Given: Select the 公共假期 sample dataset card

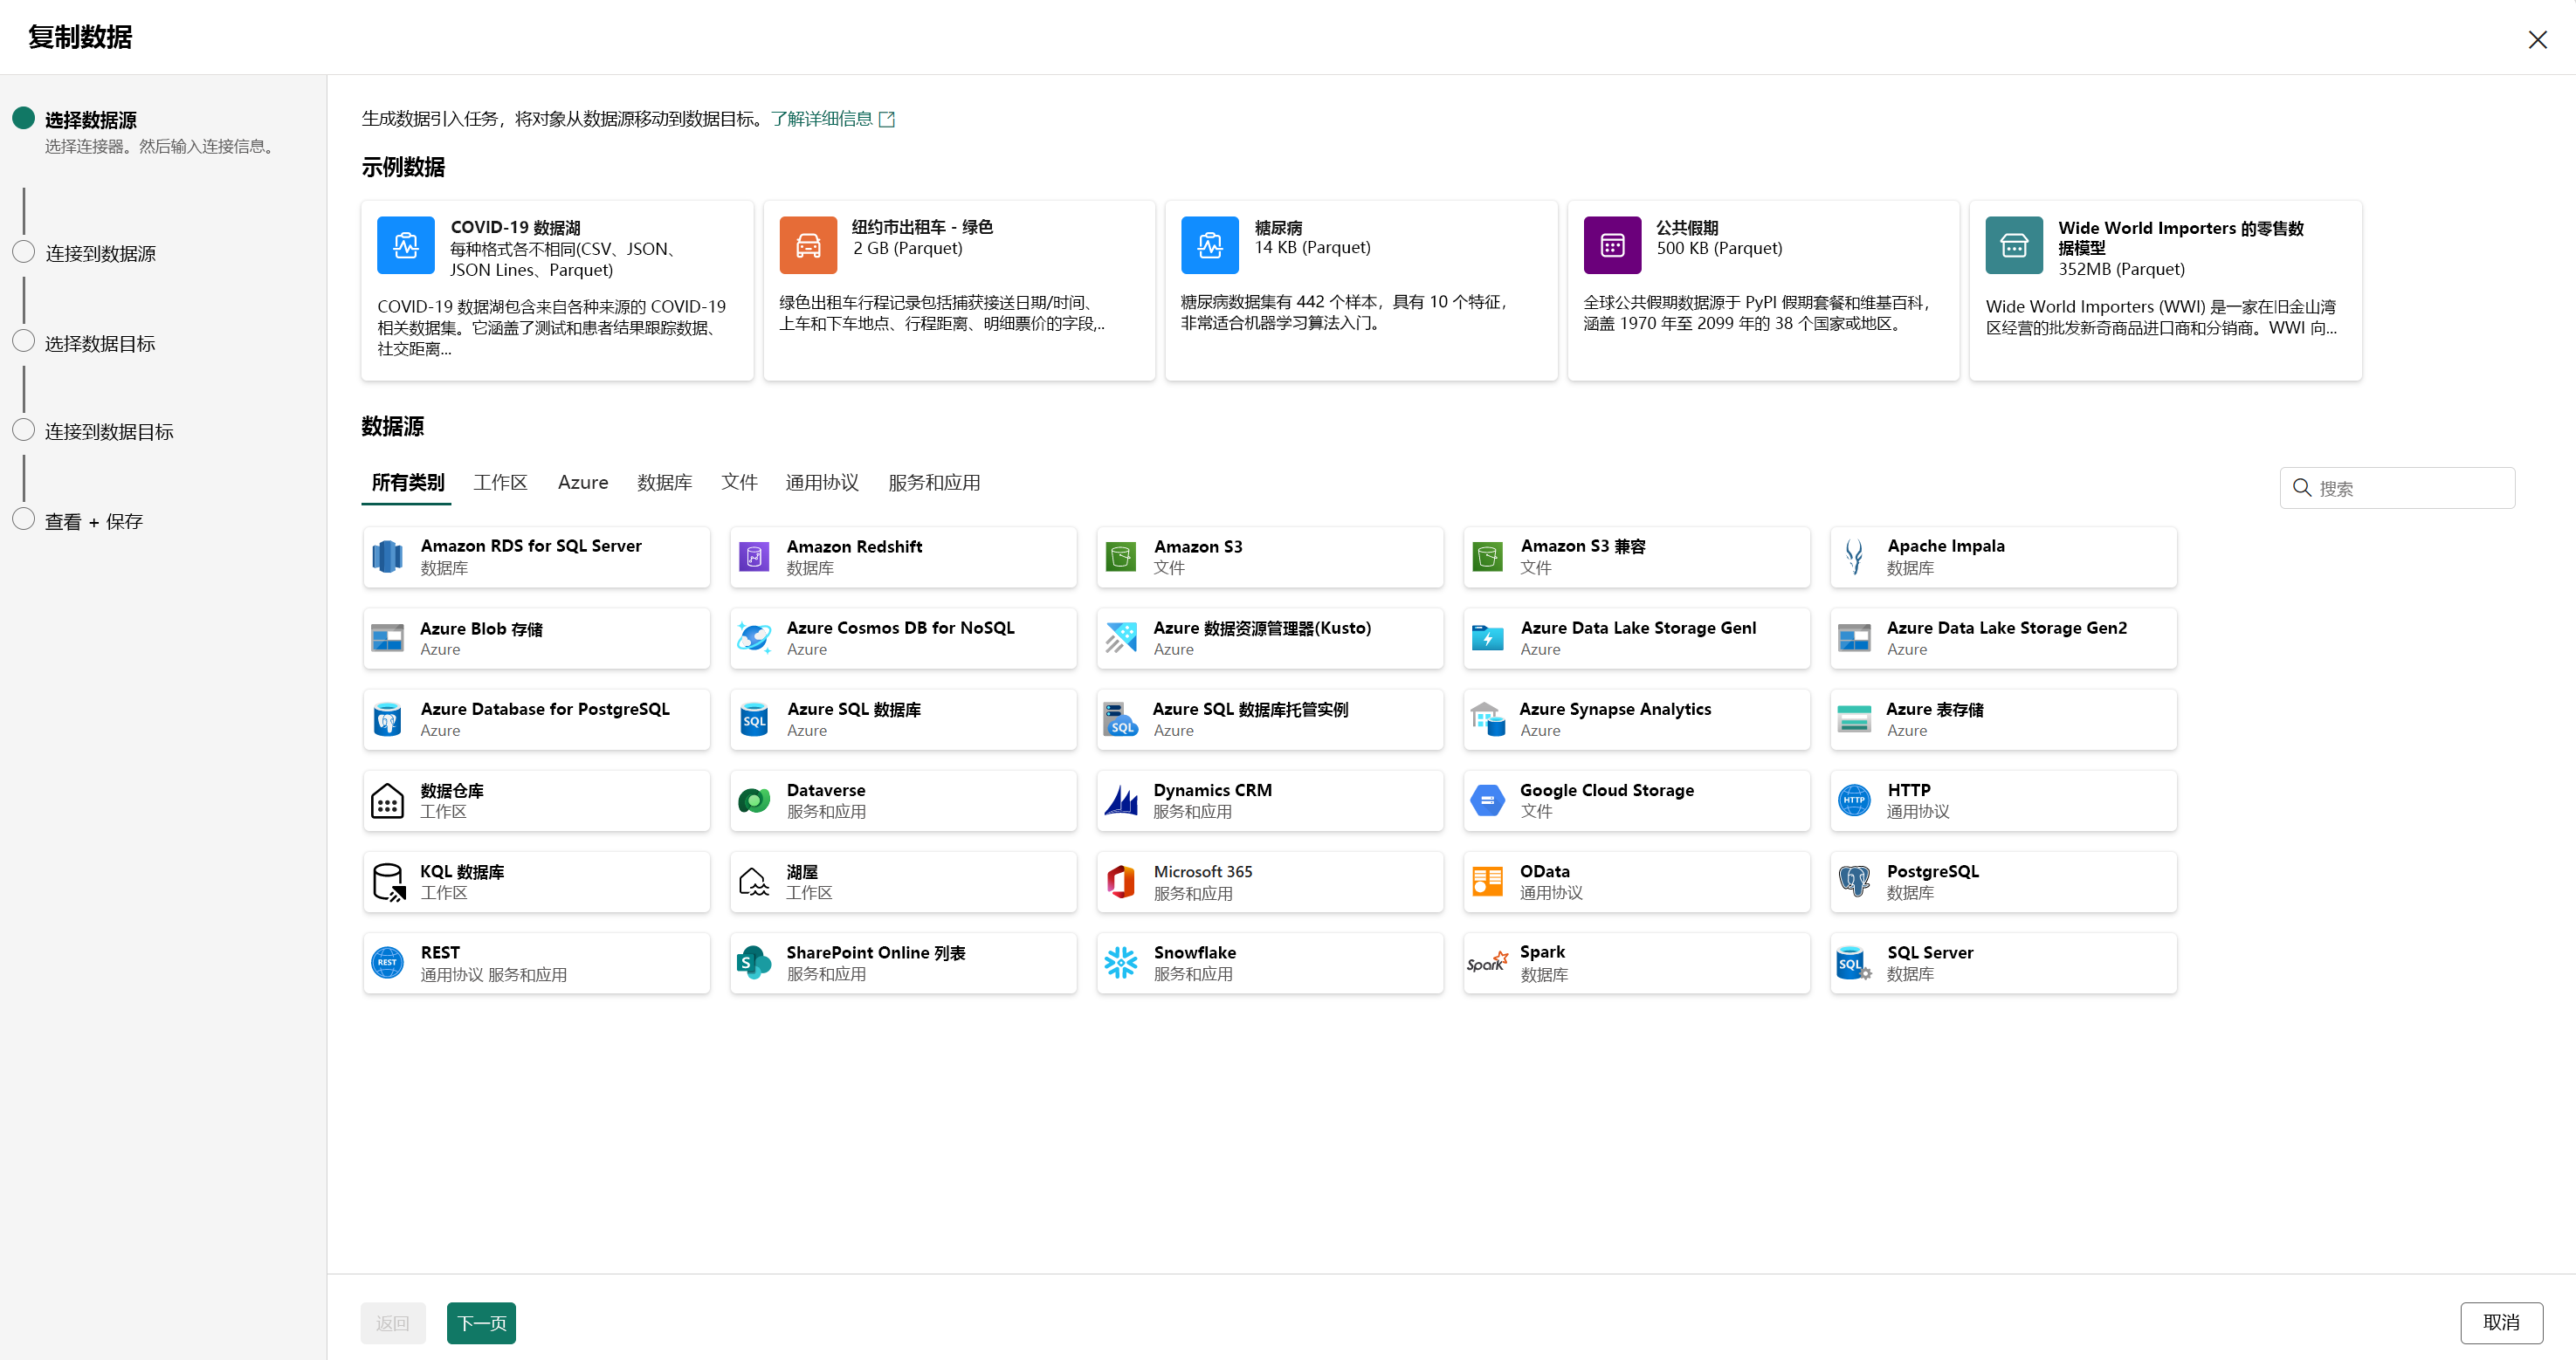Looking at the screenshot, I should coord(1763,291).
